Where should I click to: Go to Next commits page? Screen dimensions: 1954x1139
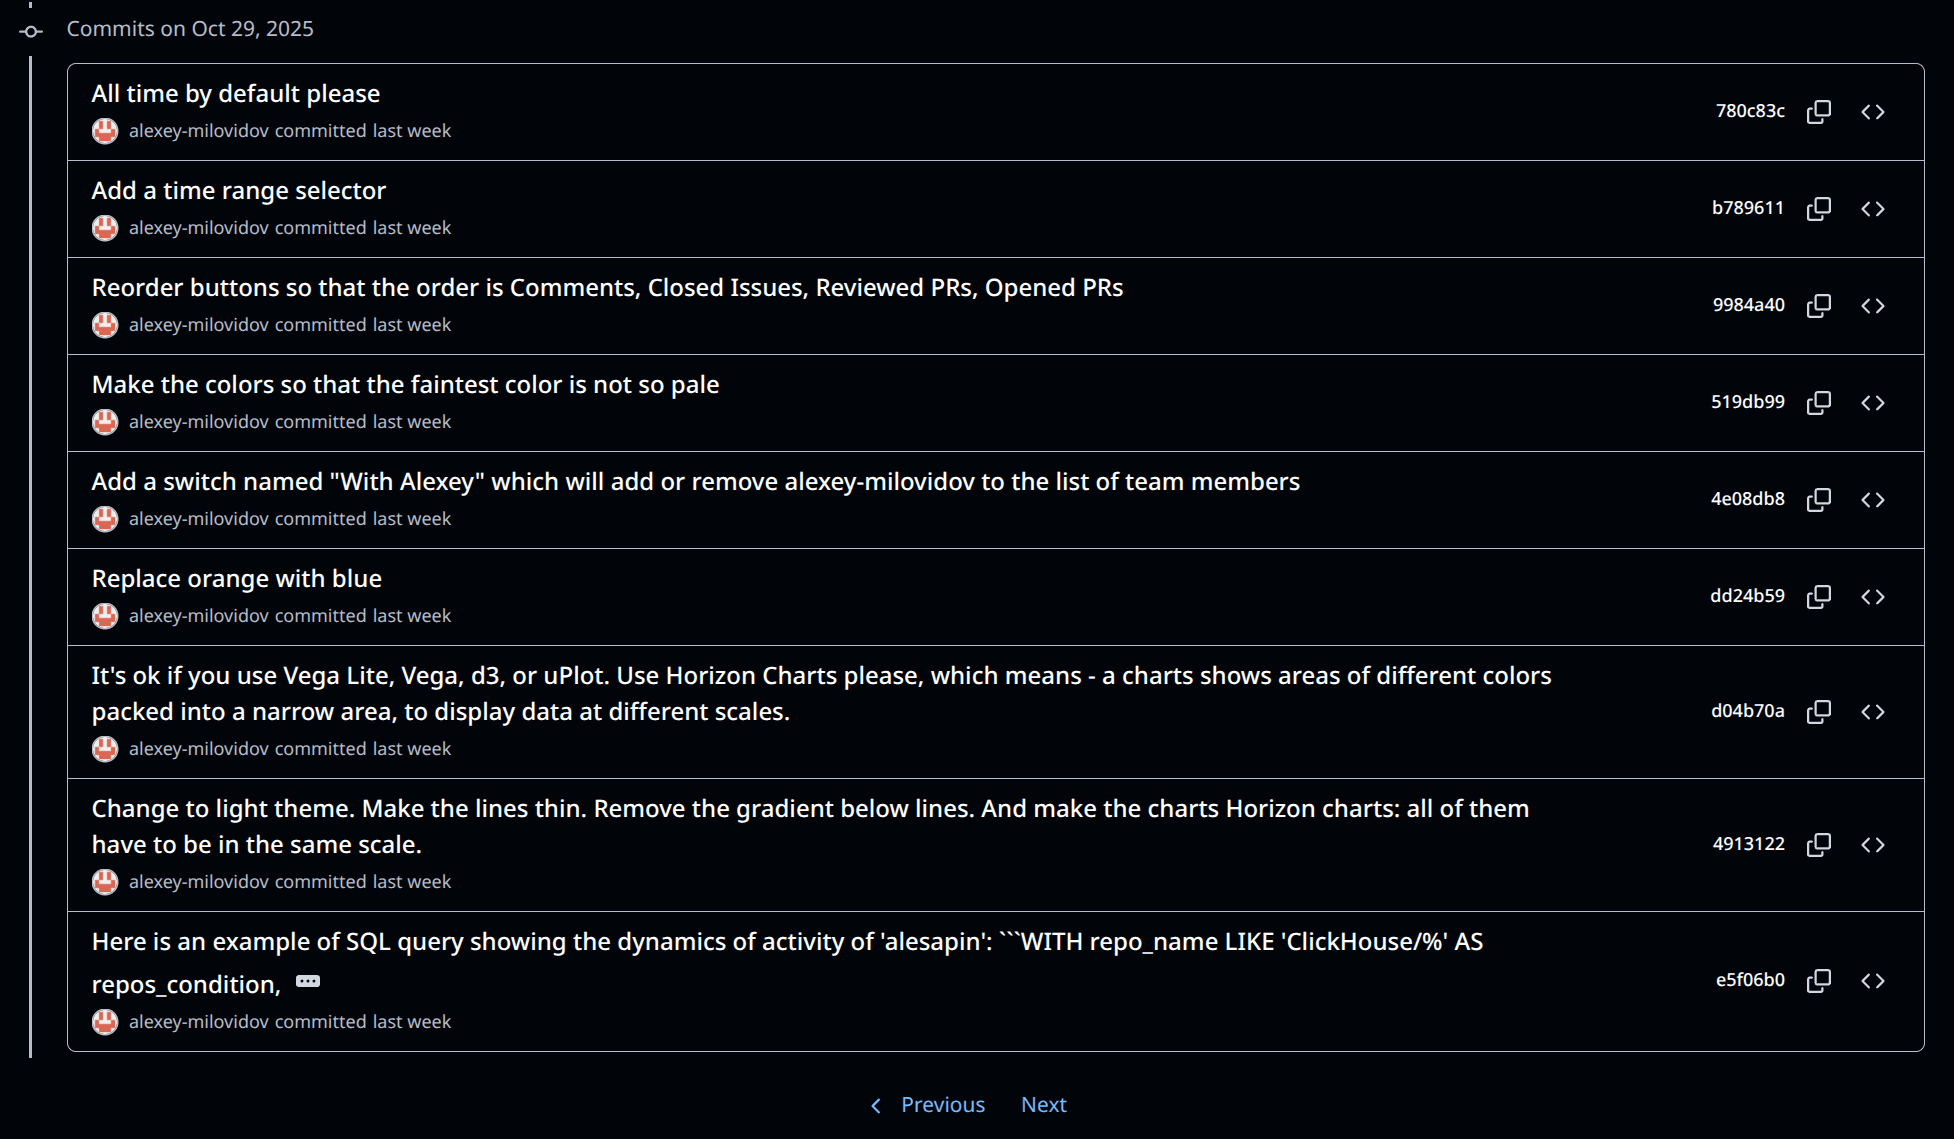(x=1043, y=1105)
